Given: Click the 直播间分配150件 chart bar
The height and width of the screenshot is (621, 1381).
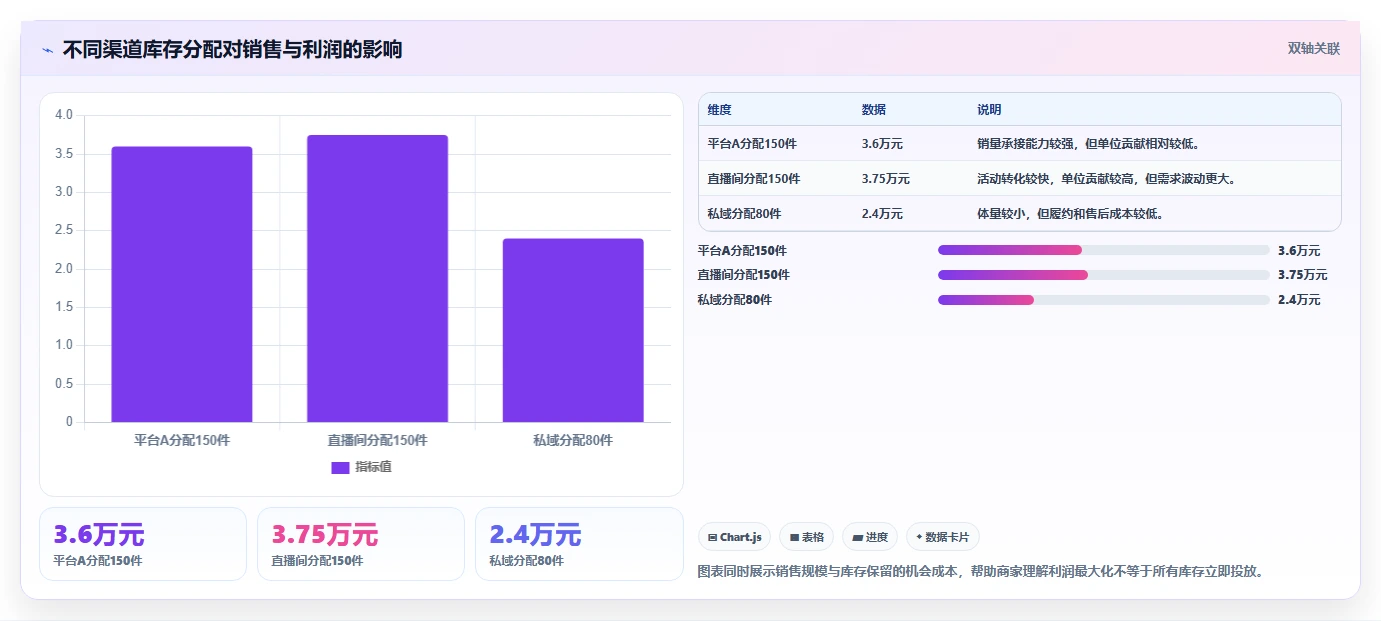Looking at the screenshot, I should (377, 278).
